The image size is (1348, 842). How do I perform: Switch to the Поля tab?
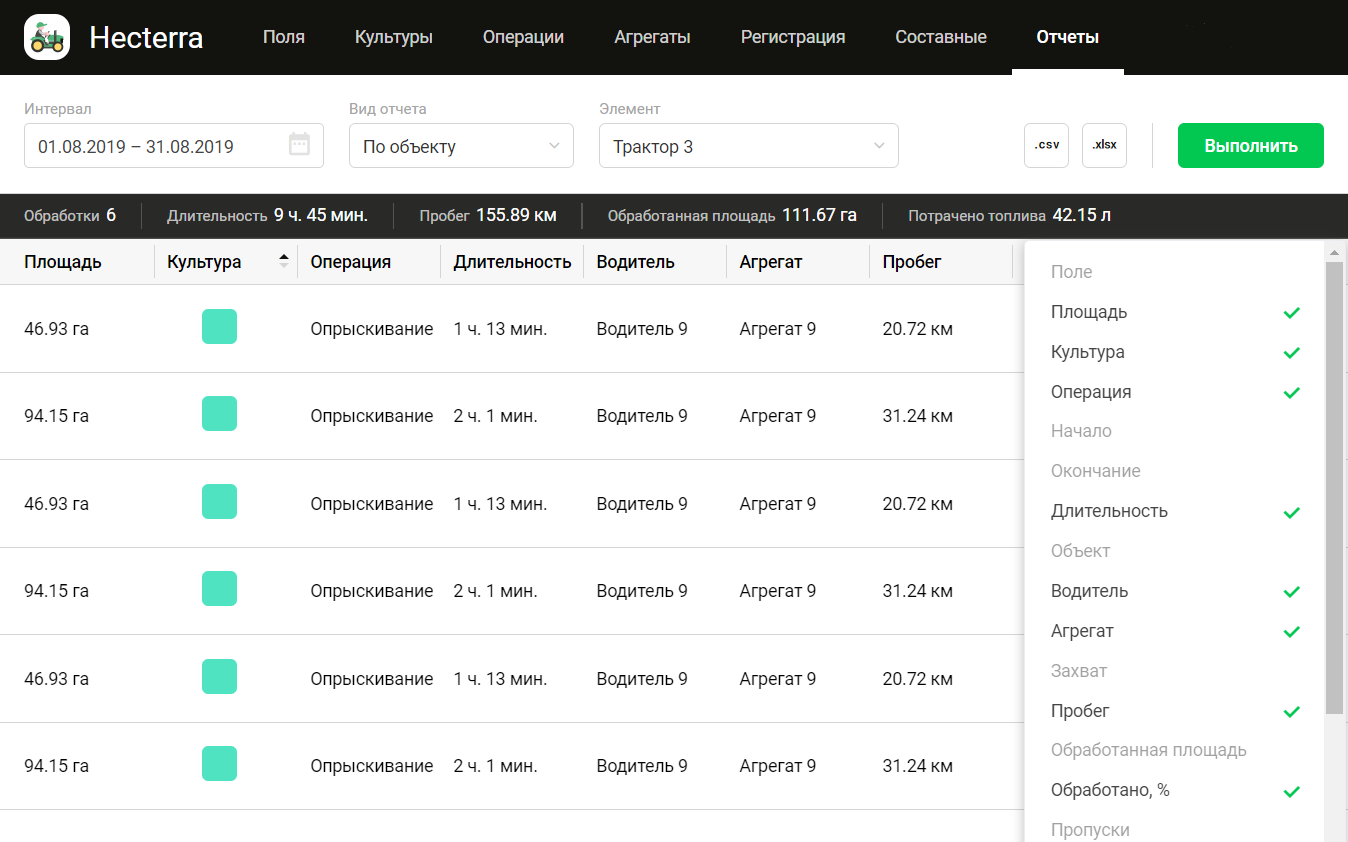point(284,37)
